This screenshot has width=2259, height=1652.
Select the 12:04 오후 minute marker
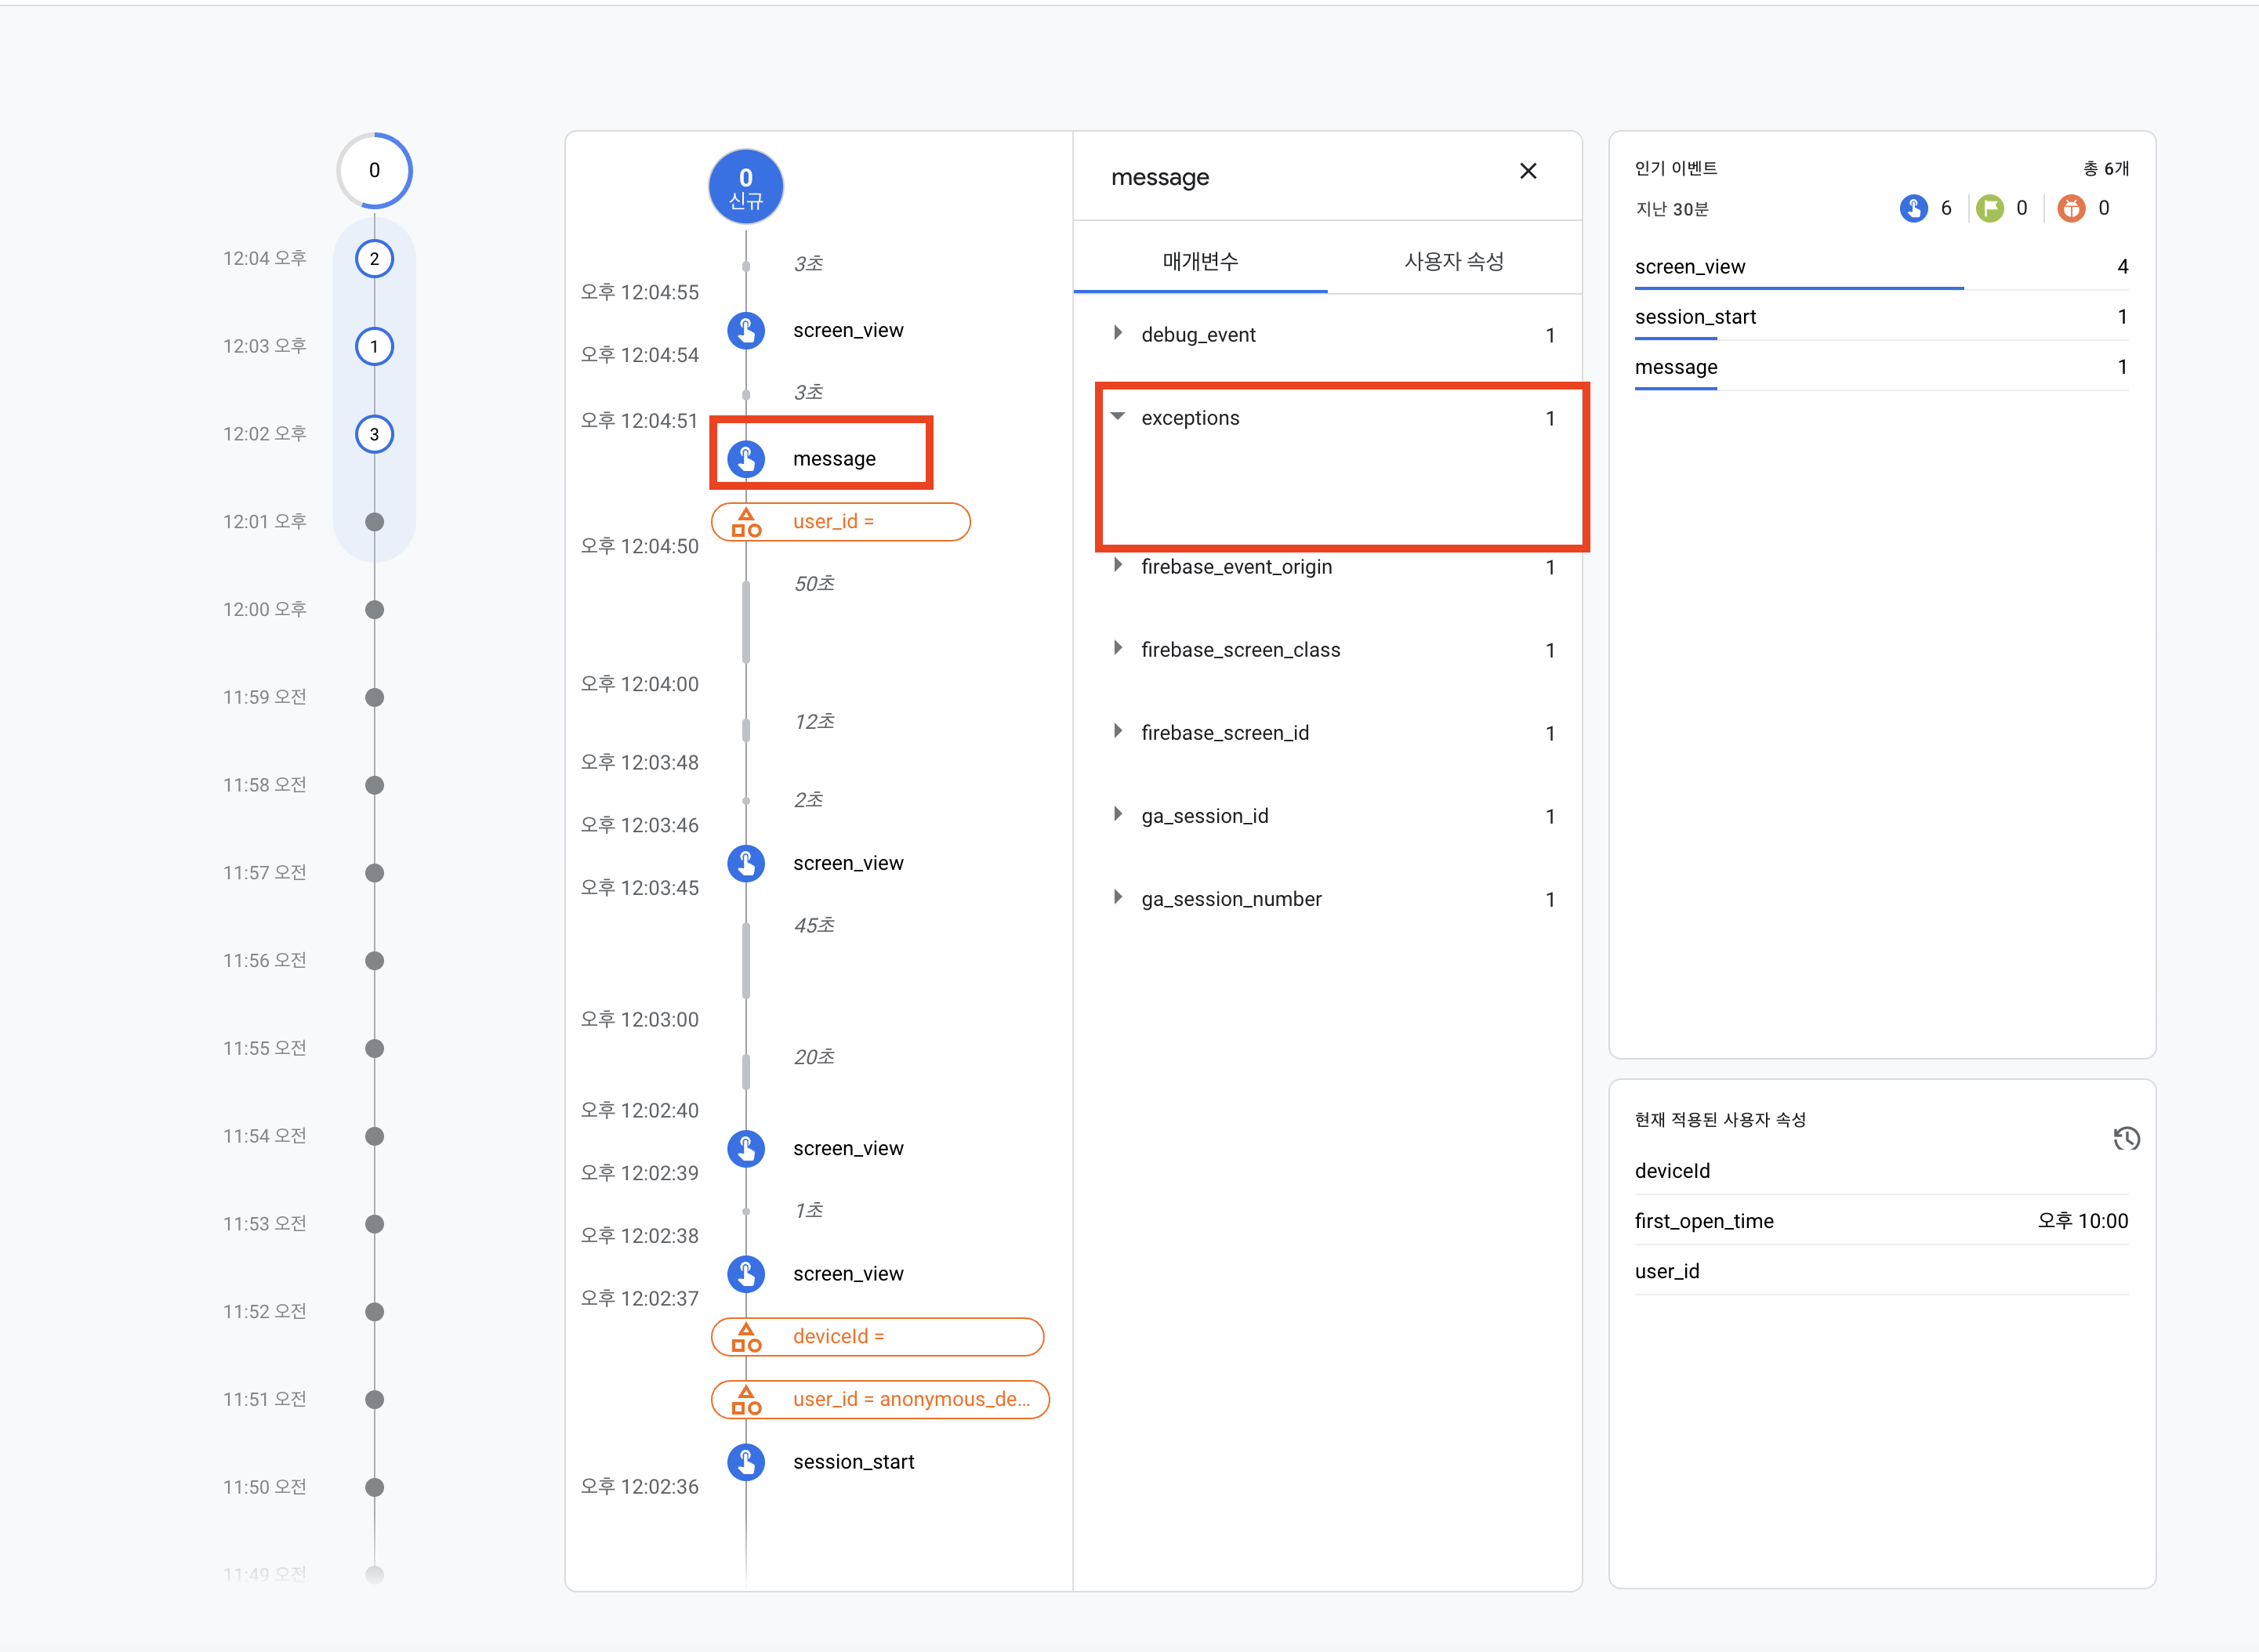click(x=374, y=259)
